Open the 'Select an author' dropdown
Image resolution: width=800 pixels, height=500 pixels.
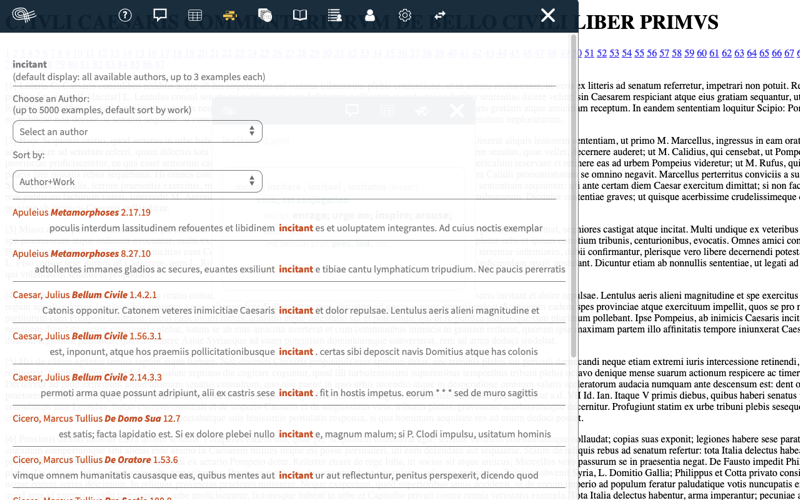[138, 132]
